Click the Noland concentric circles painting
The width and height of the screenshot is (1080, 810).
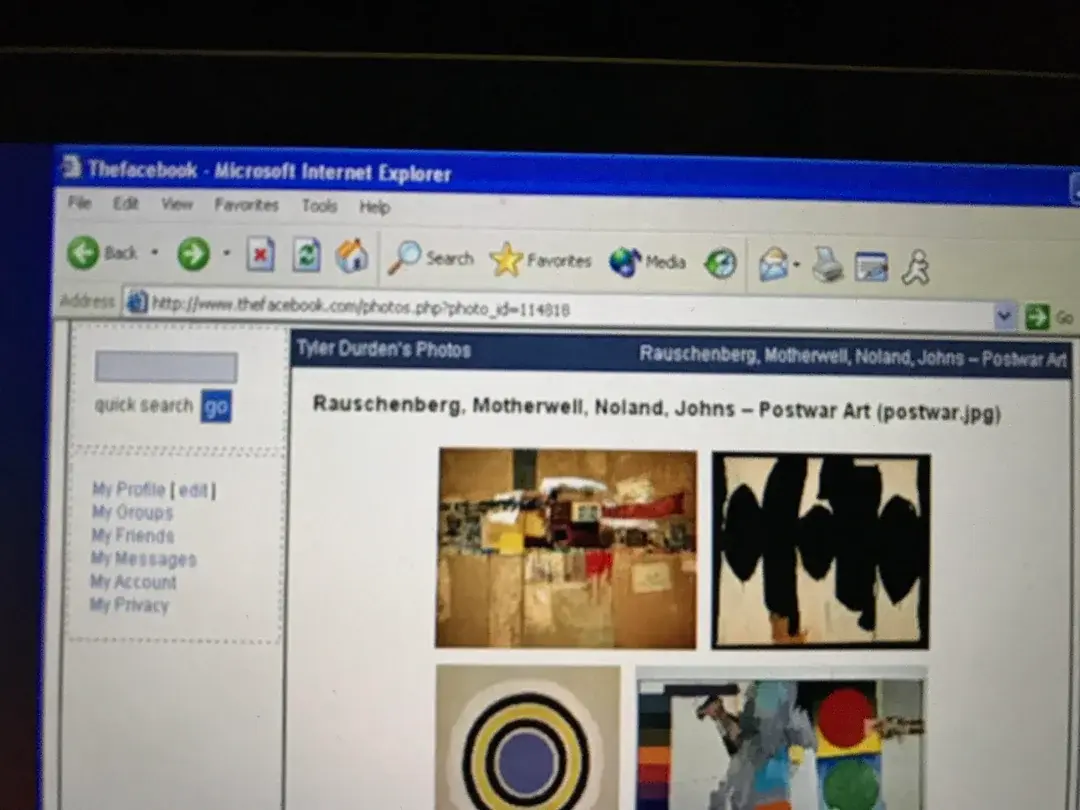coord(528,738)
